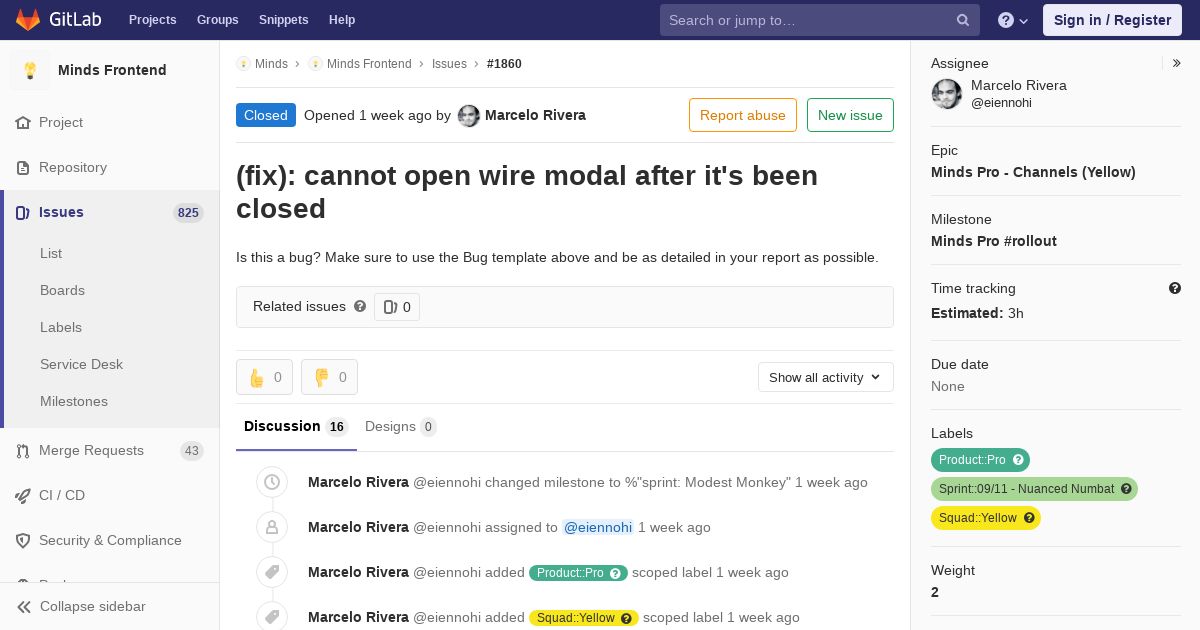
Task: Open the Issues List sidebar link
Action: [51, 253]
